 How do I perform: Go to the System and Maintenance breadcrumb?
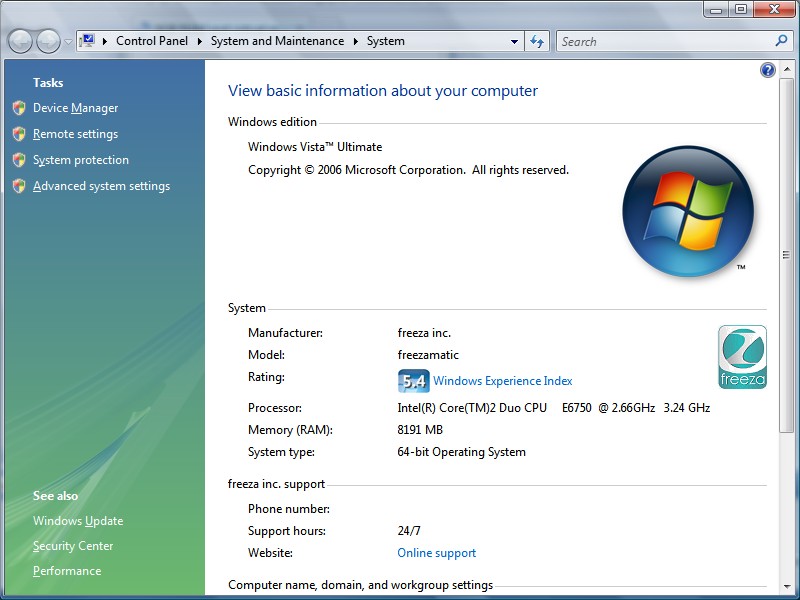pos(277,42)
